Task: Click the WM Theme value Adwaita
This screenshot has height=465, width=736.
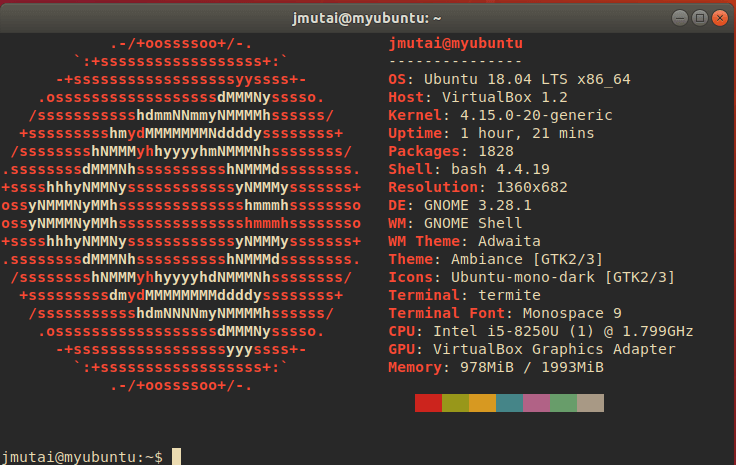Action: [509, 241]
